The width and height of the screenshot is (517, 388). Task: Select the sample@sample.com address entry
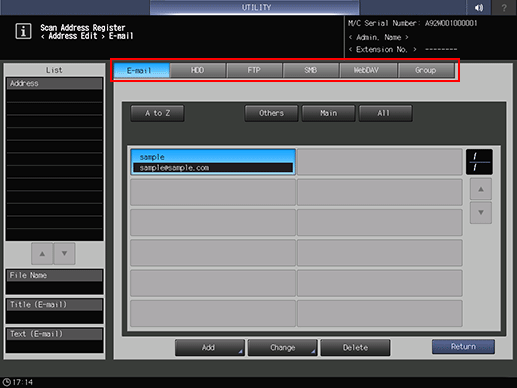point(213,162)
